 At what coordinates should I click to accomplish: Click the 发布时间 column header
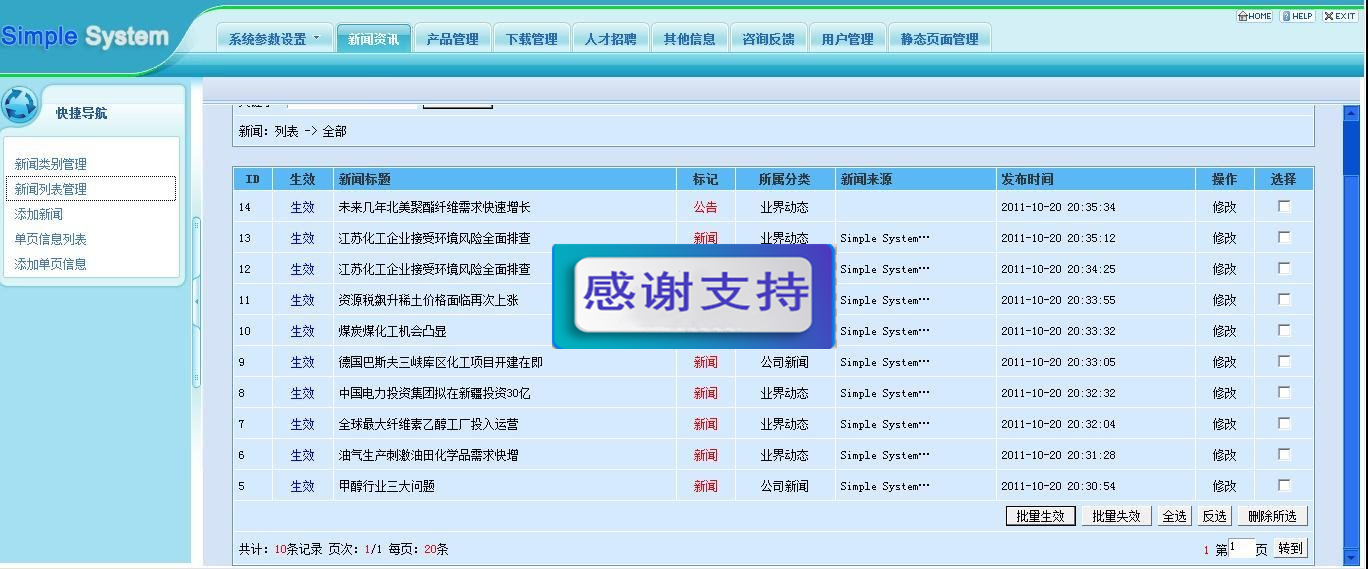tap(1027, 179)
